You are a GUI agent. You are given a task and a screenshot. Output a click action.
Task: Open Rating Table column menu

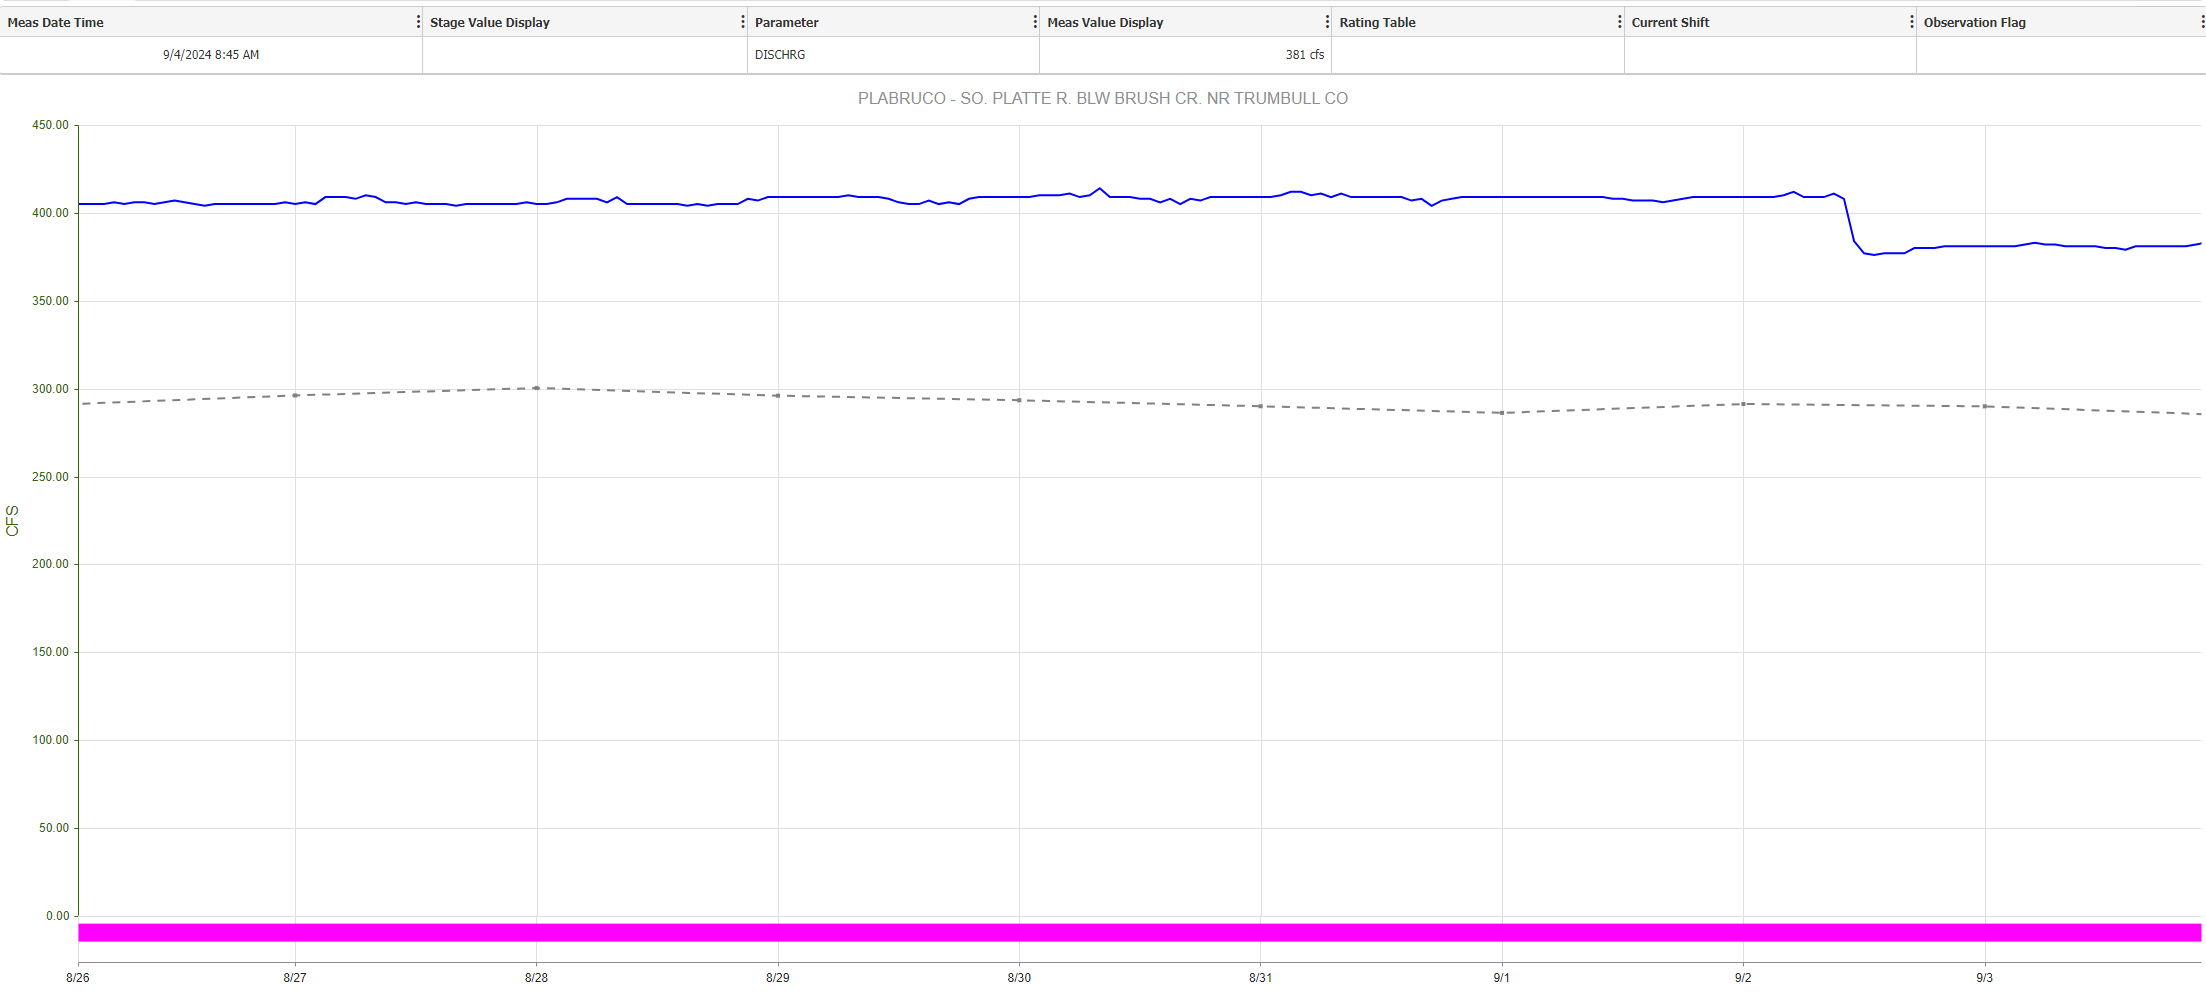click(1619, 22)
